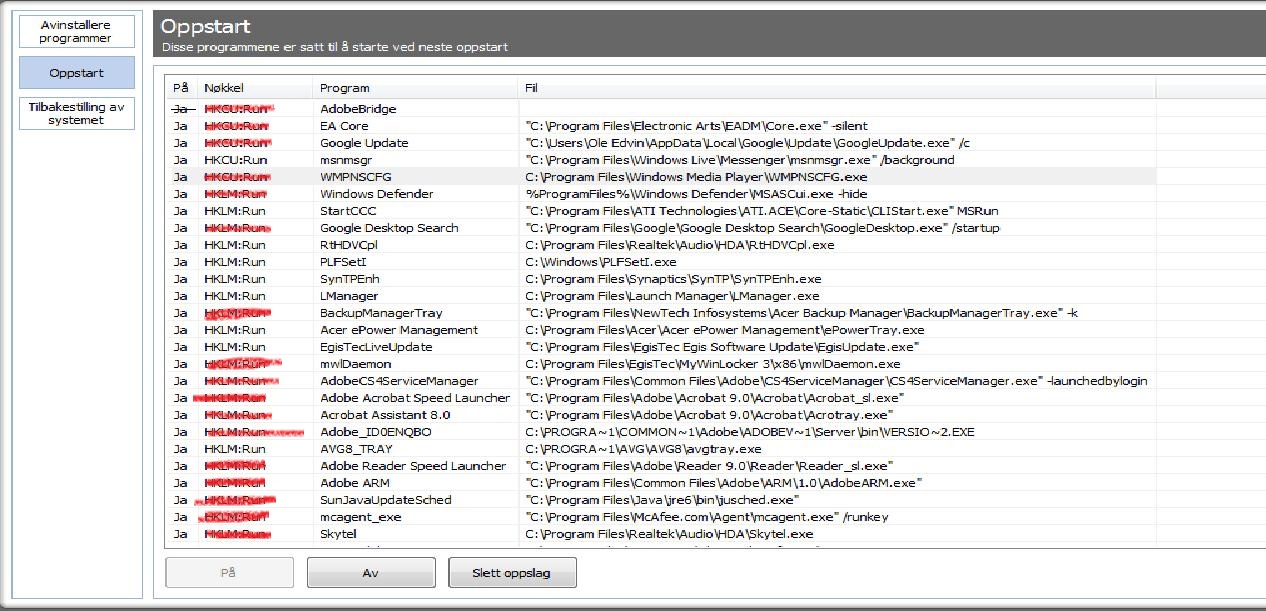Viewport: 1266px width, 611px height.
Task: Click the C:\Windows\PLFSetI.exe path
Action: click(600, 262)
